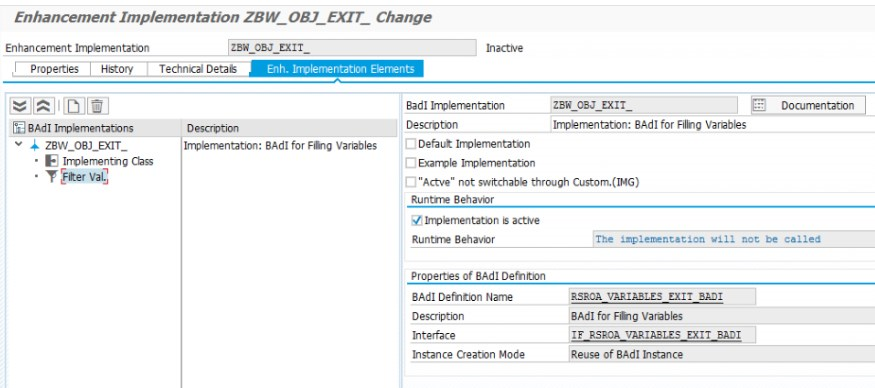875x388 pixels.
Task: Open the RSROA_VARIABLES_EXIT_BADI definition link
Action: [647, 297]
